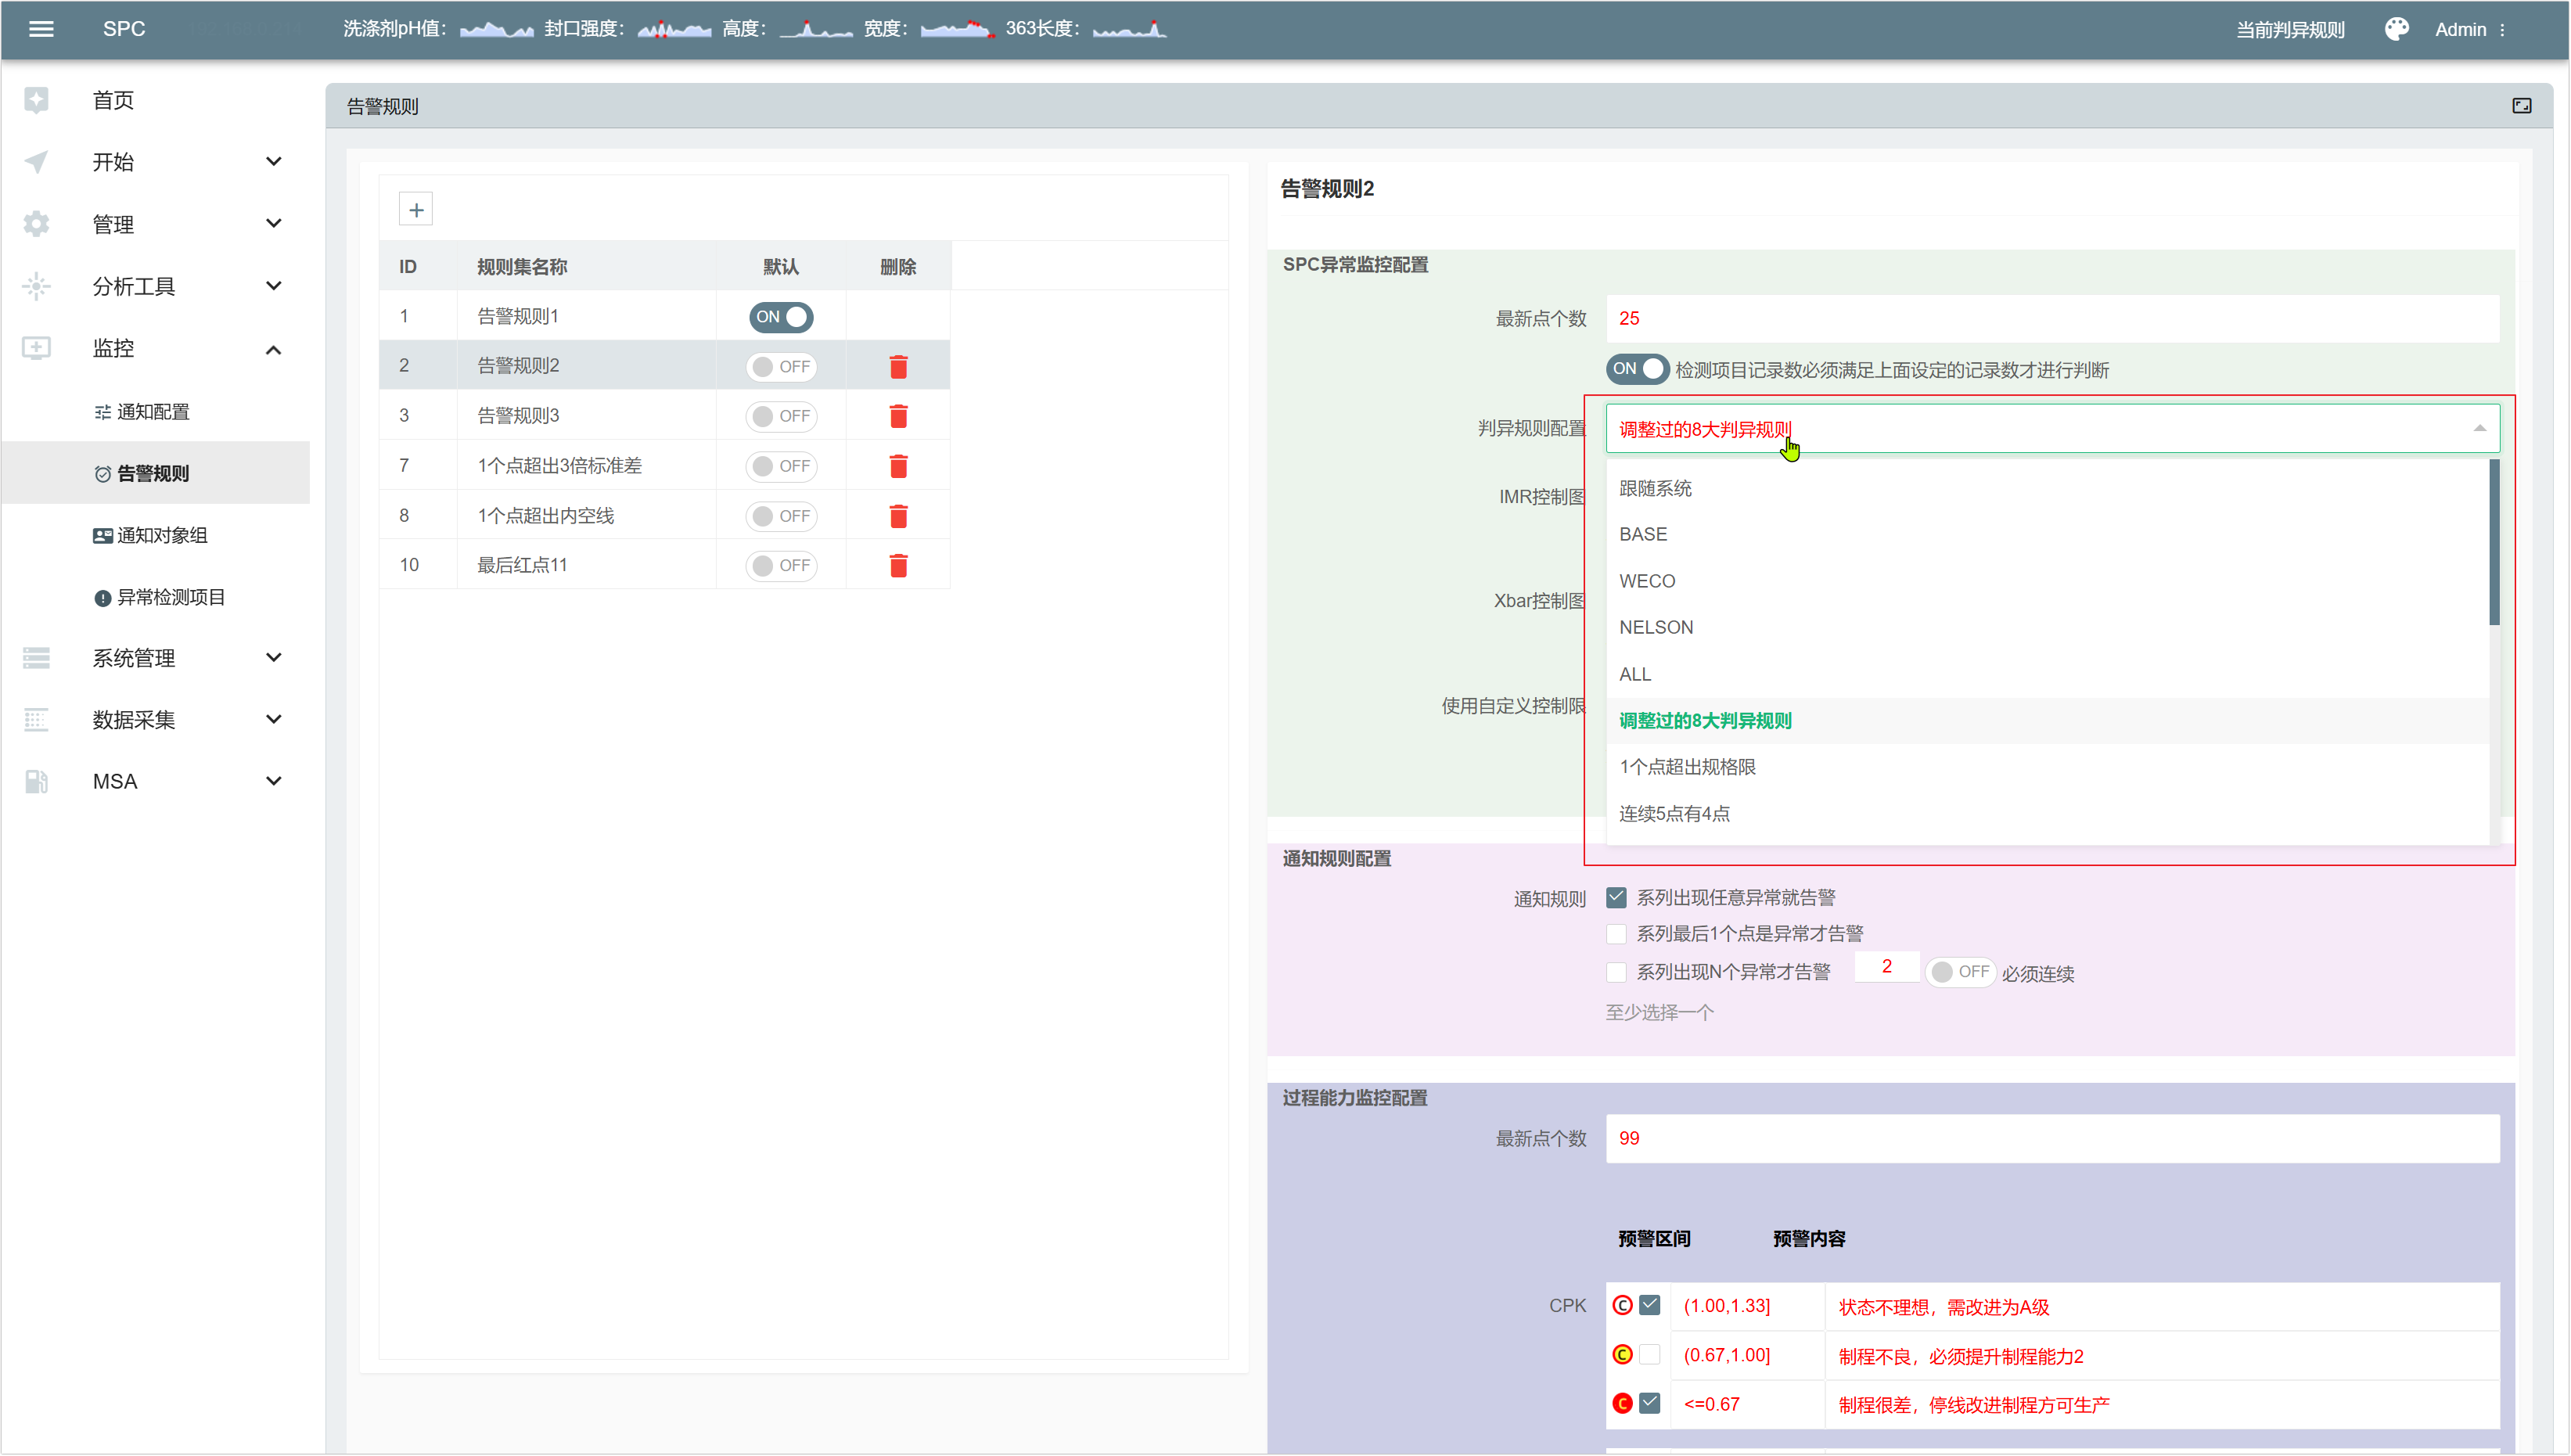Expand the MSA sidebar menu

point(273,782)
